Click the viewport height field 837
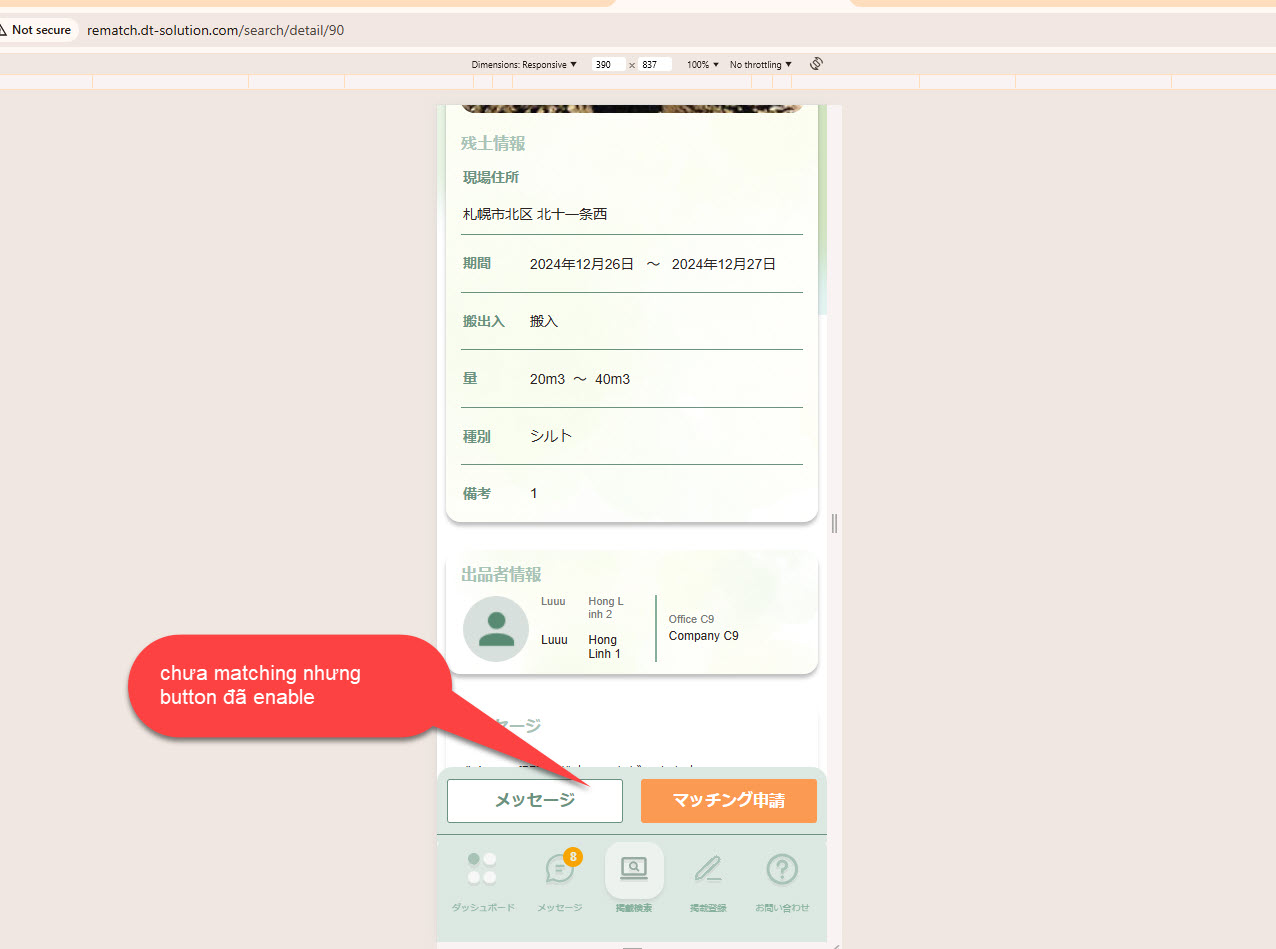 point(653,65)
